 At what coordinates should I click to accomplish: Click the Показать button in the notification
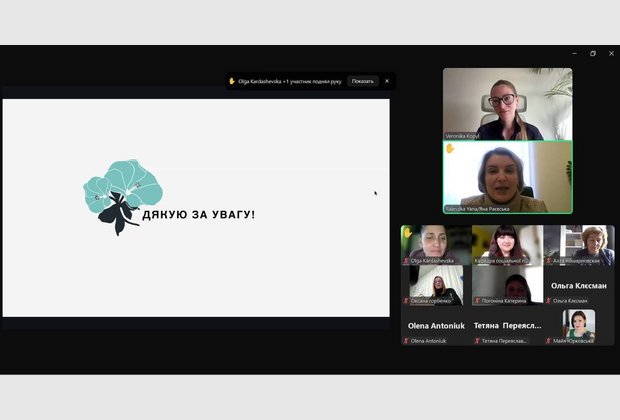coord(363,81)
